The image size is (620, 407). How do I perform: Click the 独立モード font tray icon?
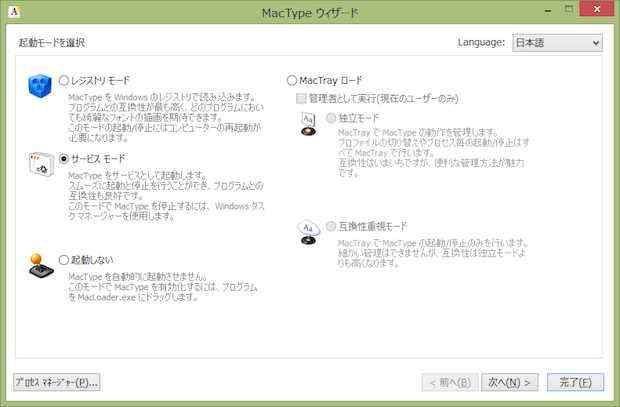pos(308,123)
